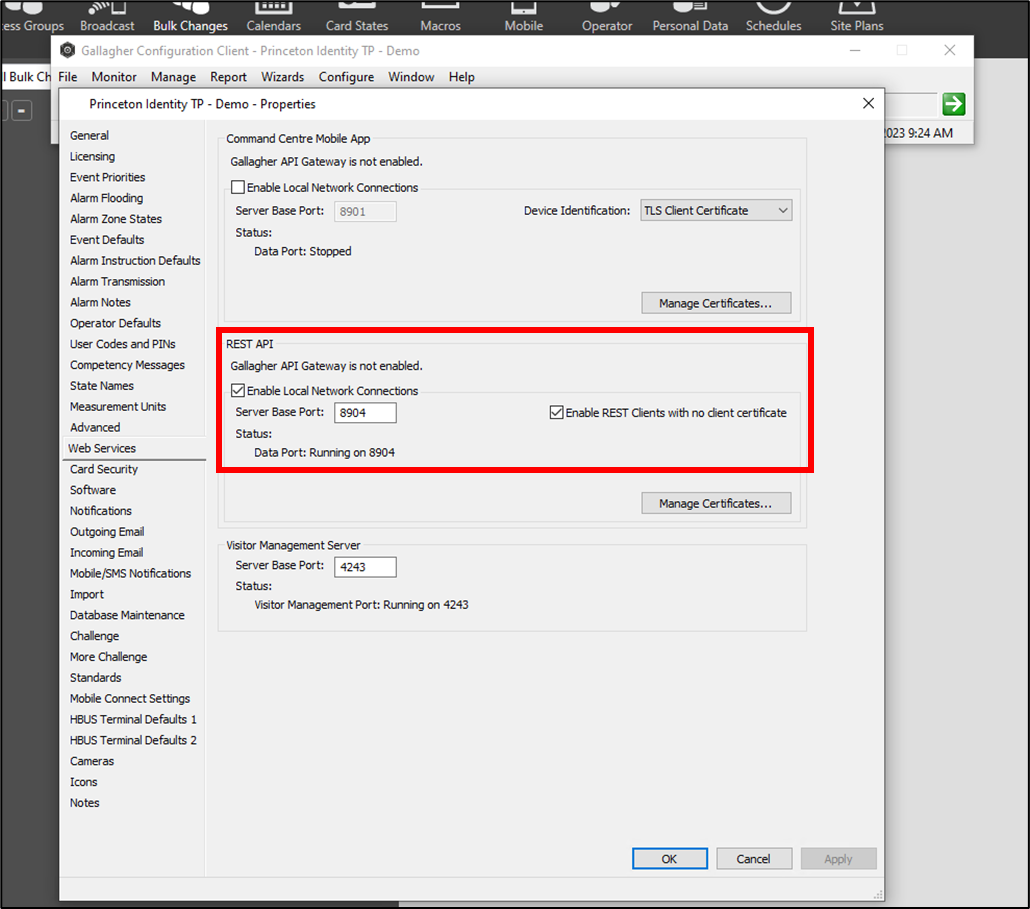This screenshot has height=909, width=1030.
Task: Select Alarm Transmission page
Action: pyautogui.click(x=118, y=281)
